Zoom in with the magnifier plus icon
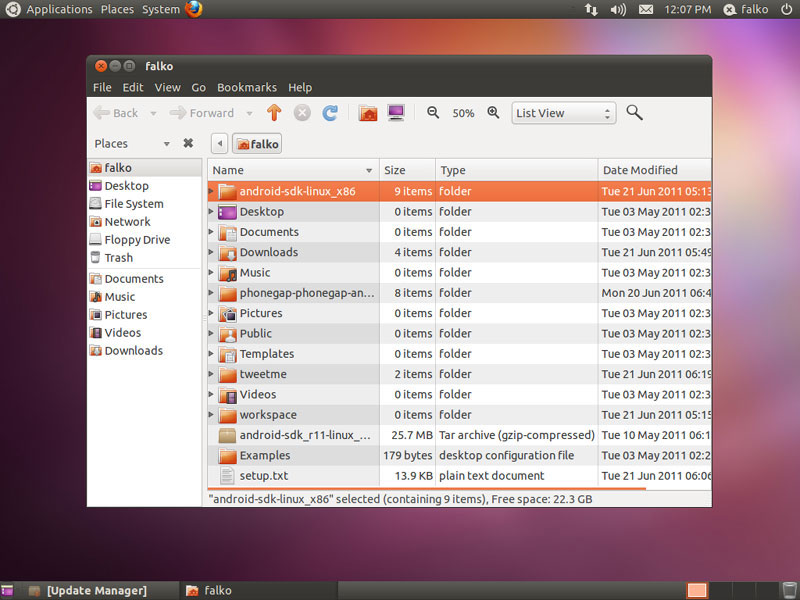This screenshot has width=800, height=600. 493,113
